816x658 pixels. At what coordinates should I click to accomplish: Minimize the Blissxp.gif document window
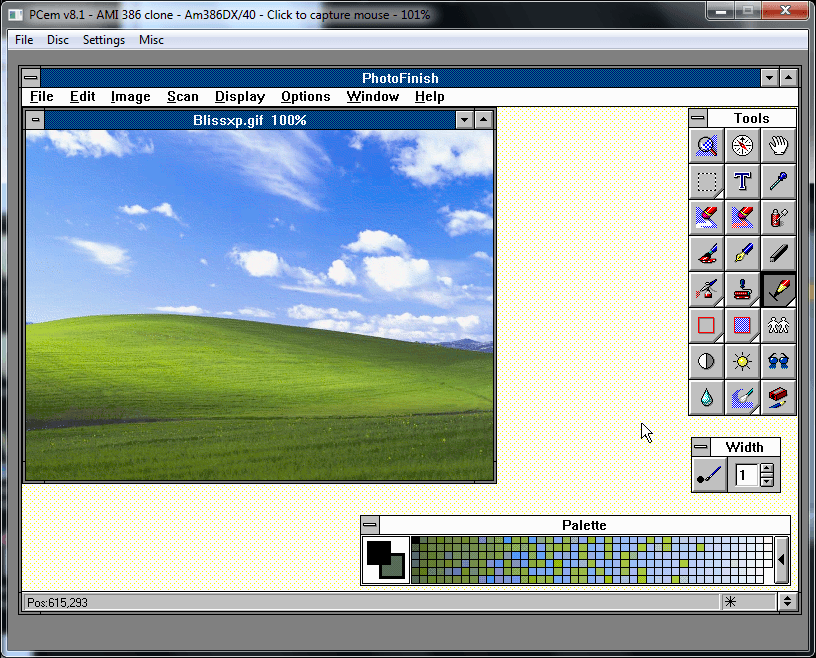(464, 120)
